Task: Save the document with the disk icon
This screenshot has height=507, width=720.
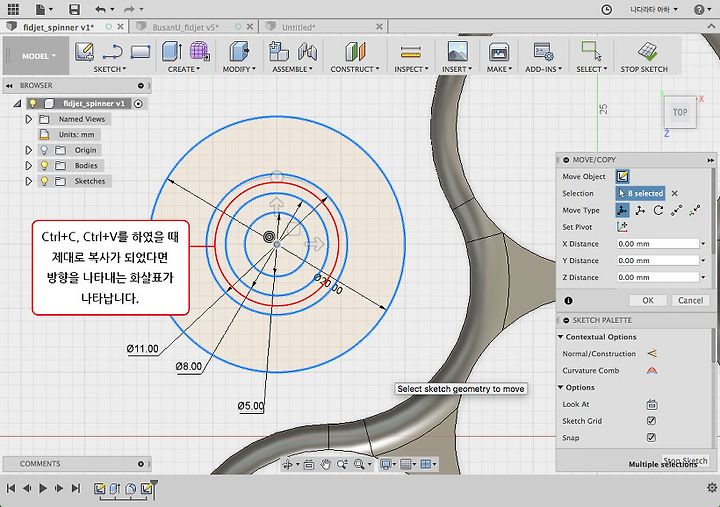Action: click(74, 9)
